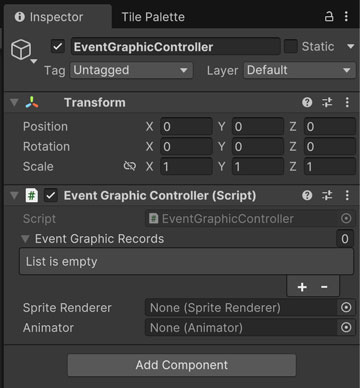Click the GameObject cube icon selector
Image resolution: width=360 pixels, height=388 pixels.
click(x=23, y=51)
